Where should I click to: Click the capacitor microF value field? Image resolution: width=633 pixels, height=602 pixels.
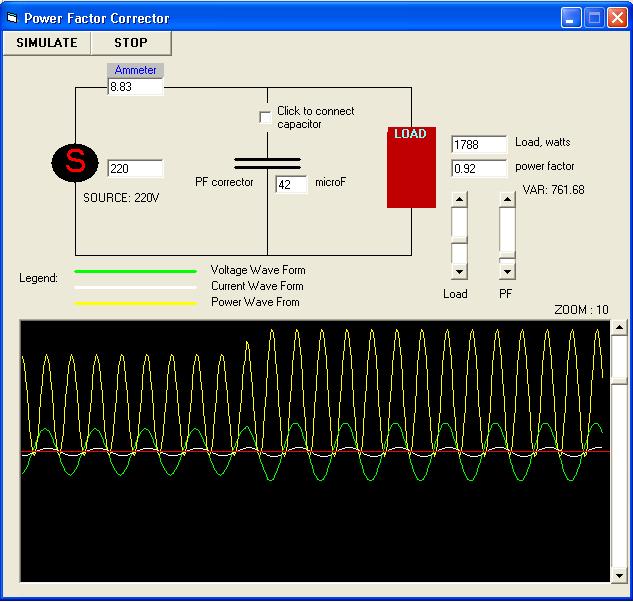pos(291,185)
